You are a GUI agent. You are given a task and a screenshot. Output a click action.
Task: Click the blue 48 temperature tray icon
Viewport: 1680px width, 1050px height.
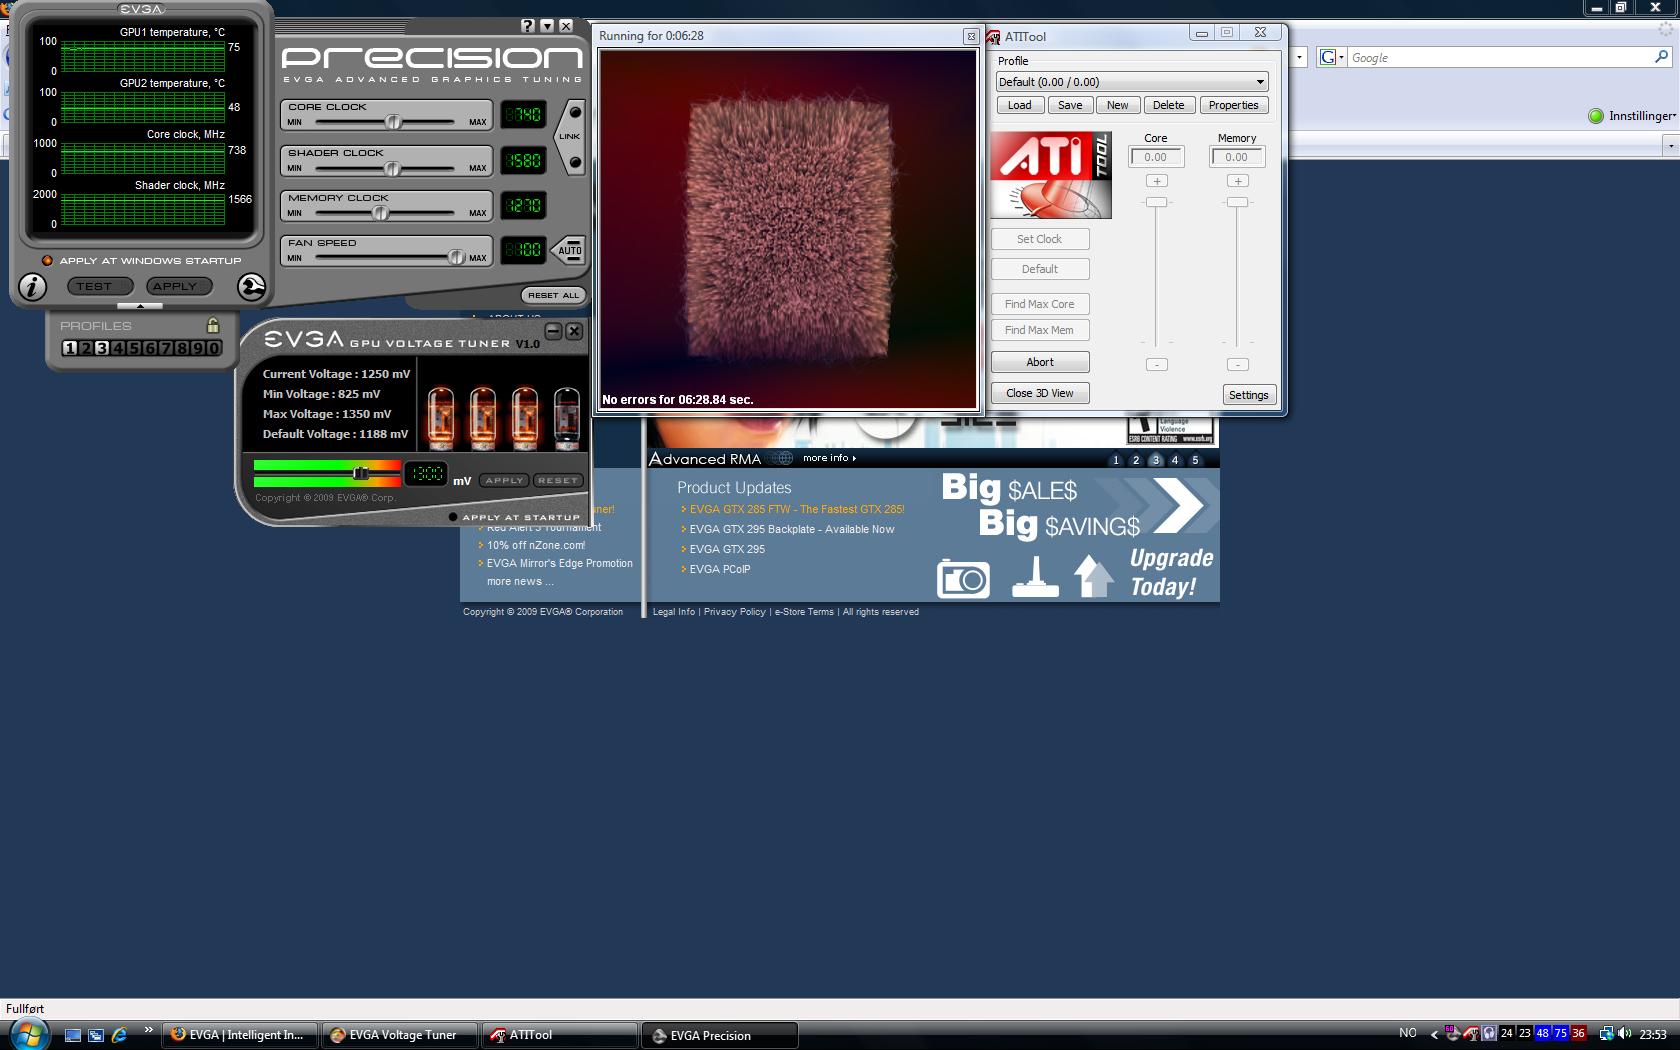point(1542,1034)
